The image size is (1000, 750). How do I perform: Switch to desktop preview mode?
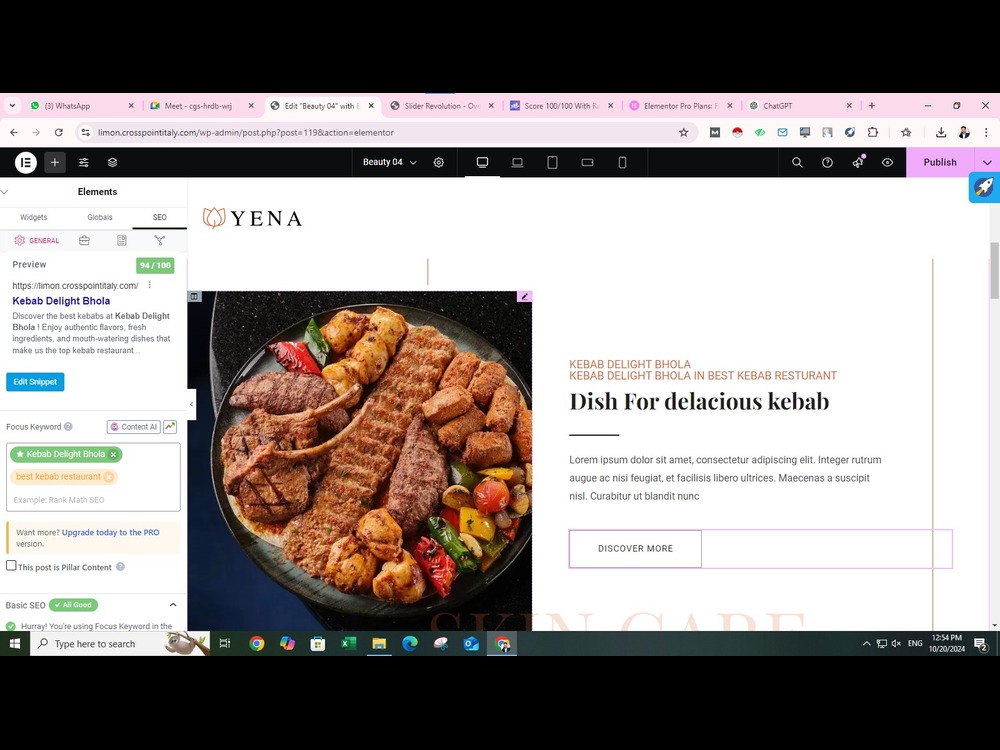[x=482, y=163]
